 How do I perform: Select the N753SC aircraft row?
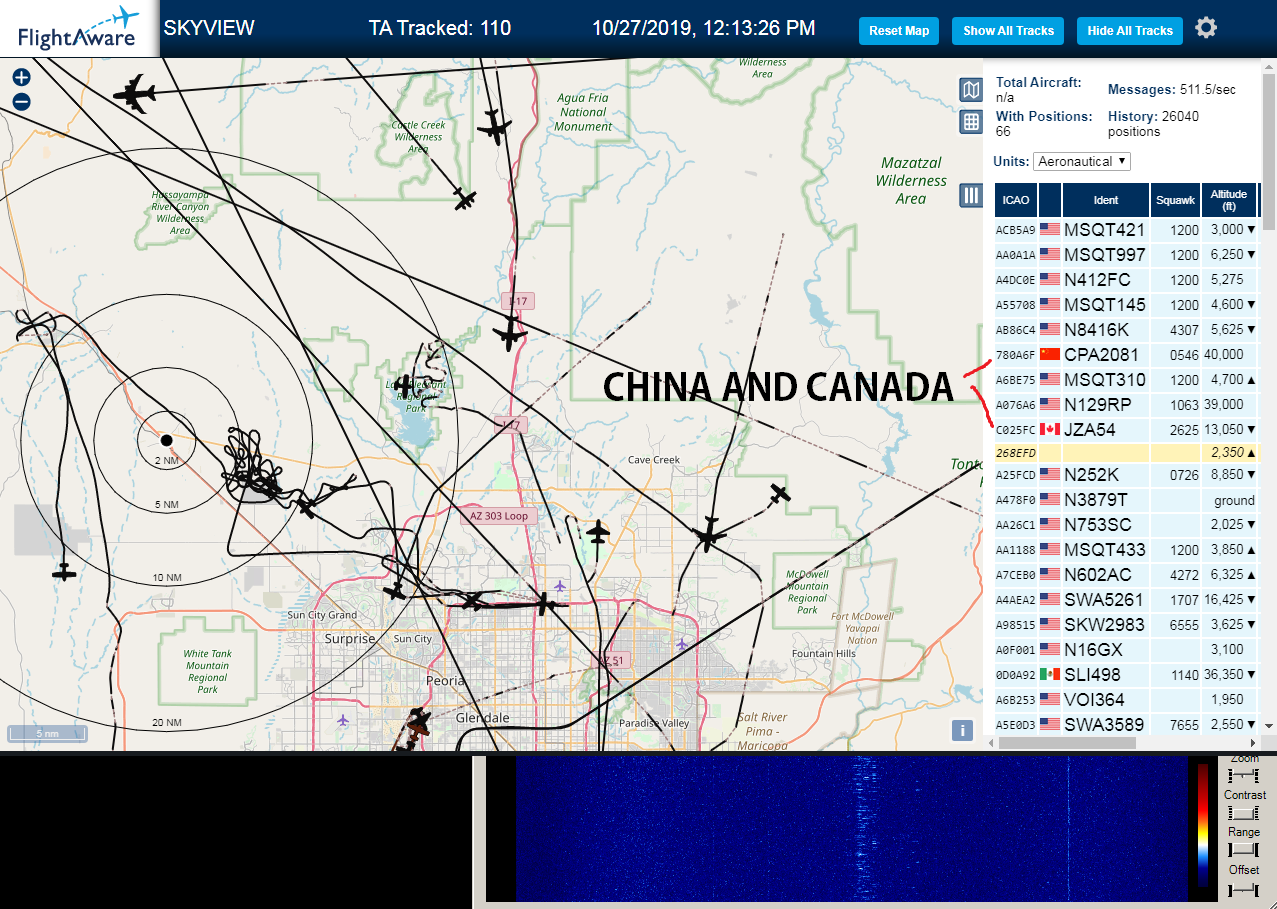point(1126,524)
